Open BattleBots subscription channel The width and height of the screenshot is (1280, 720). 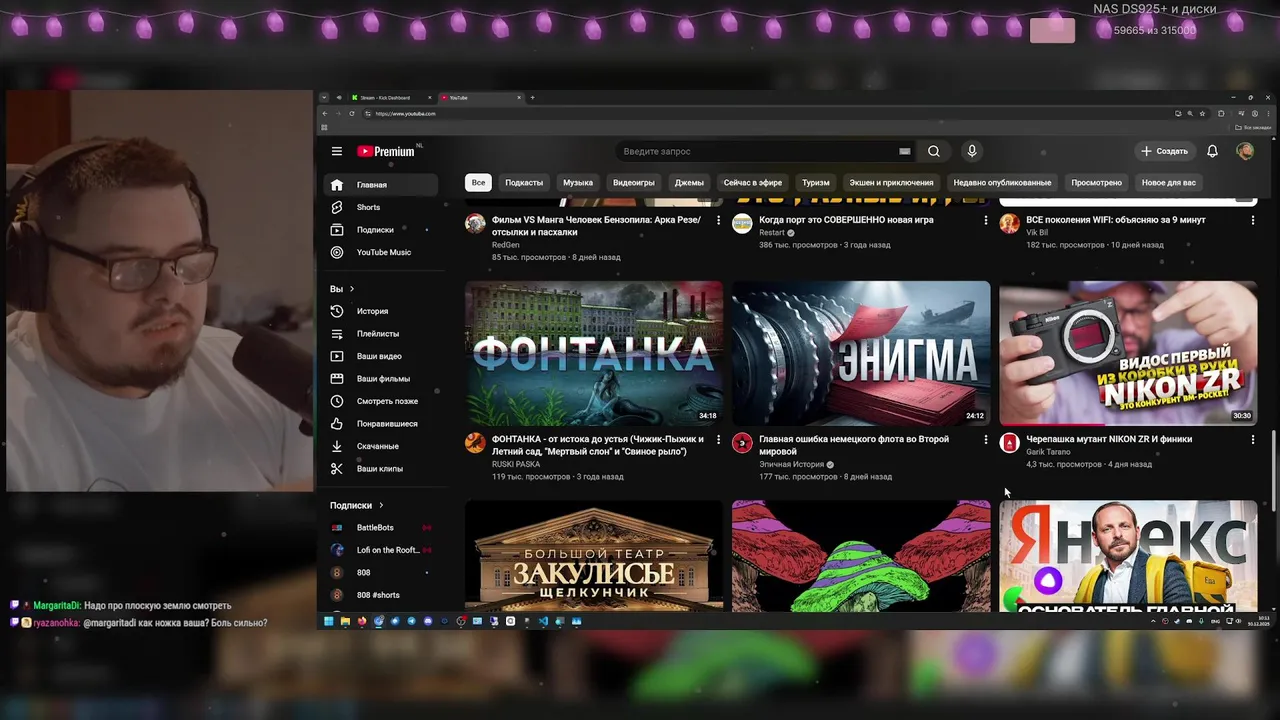381,528
